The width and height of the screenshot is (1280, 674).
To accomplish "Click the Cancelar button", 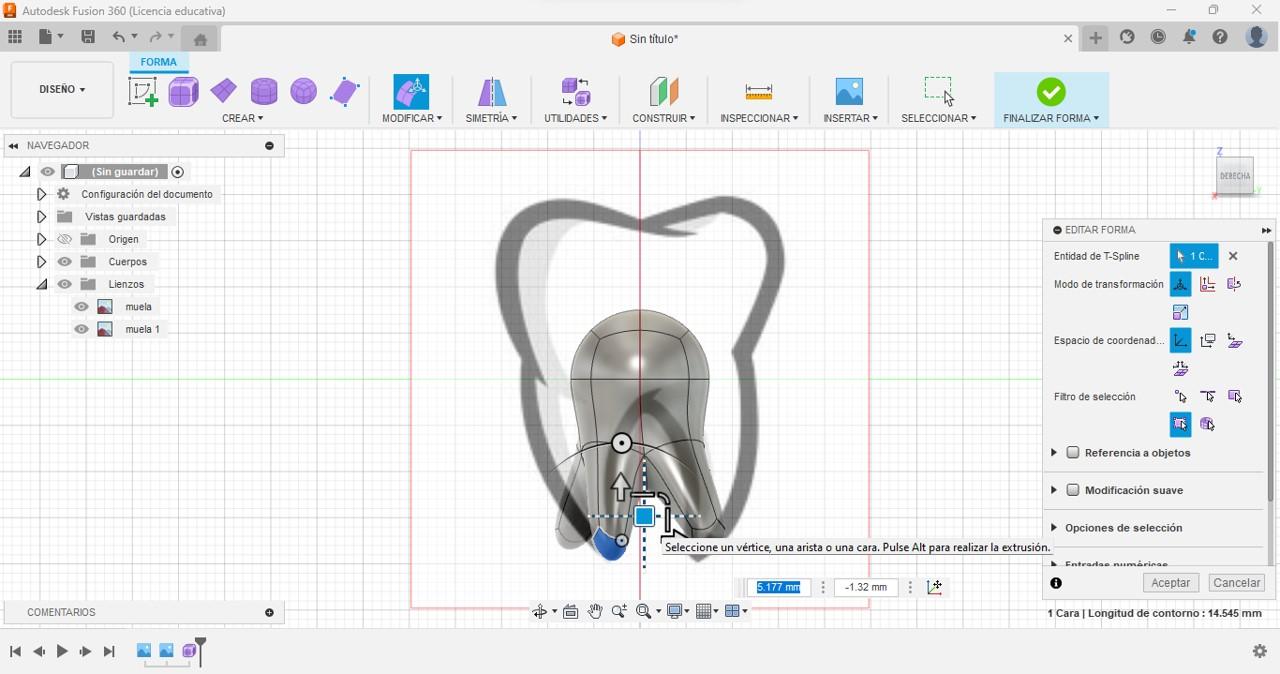I will (1237, 583).
